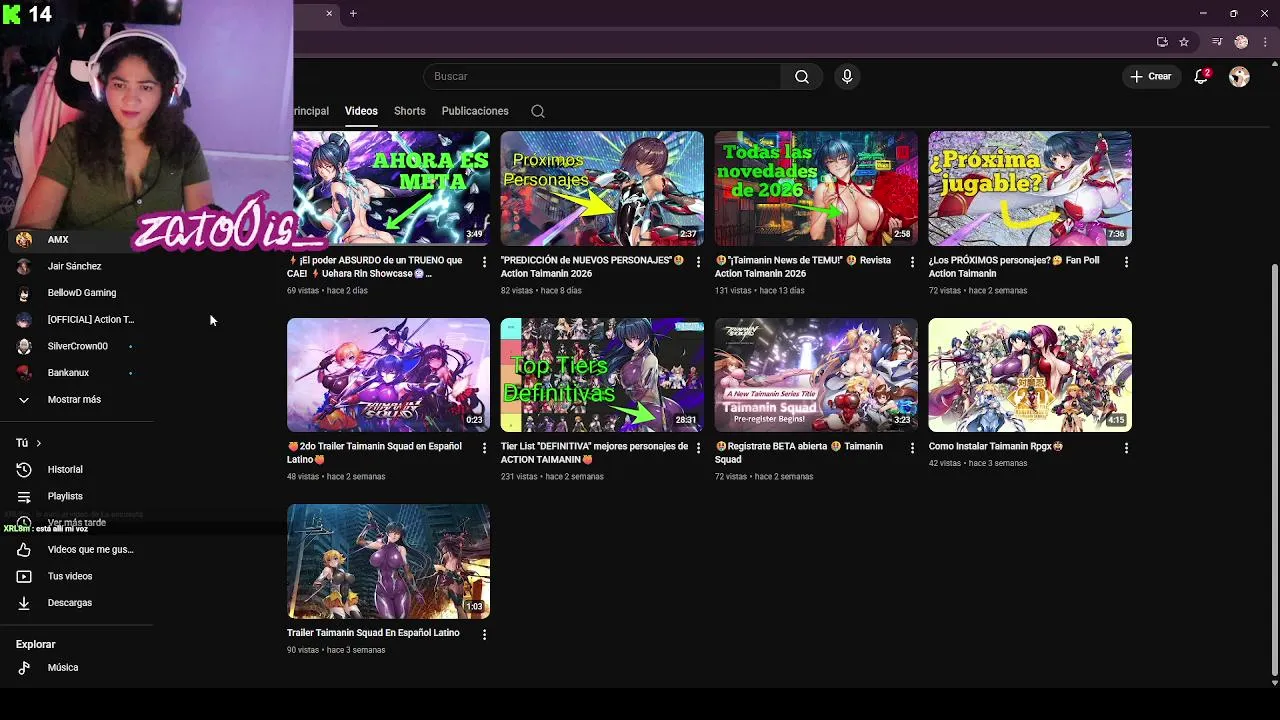Expand the Tú section chevron
Viewport: 1280px width, 720px height.
pyautogui.click(x=39, y=443)
